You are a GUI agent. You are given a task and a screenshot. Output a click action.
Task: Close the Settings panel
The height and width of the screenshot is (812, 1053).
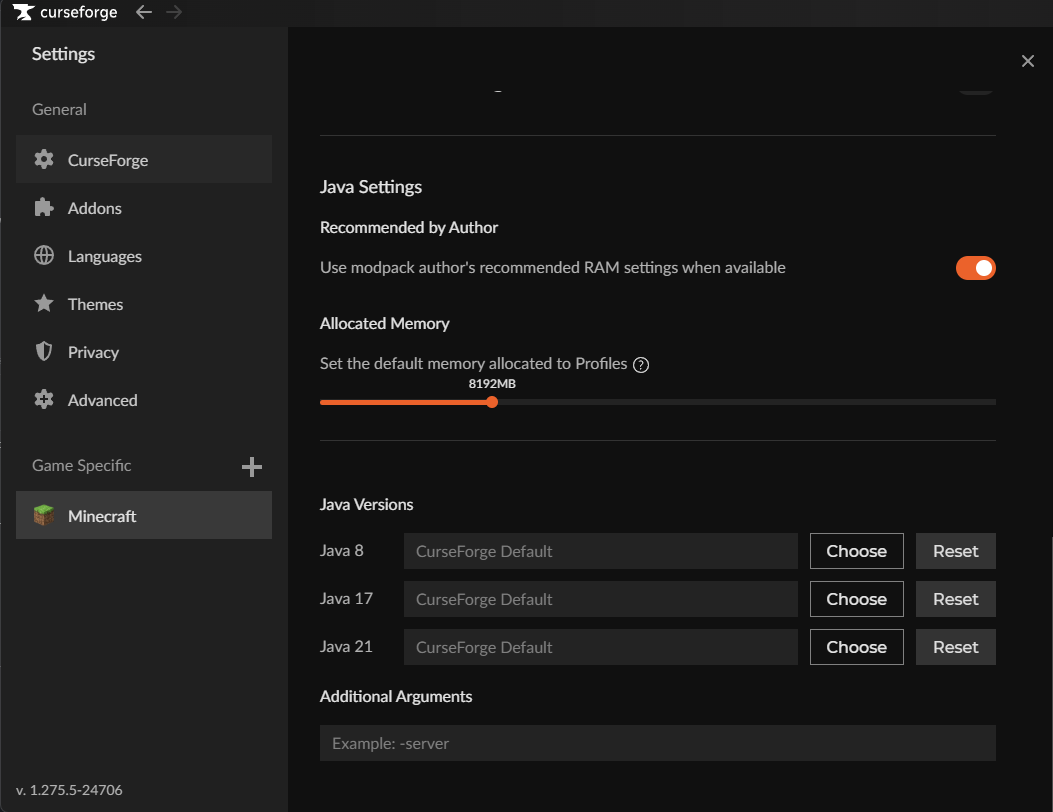pos(1027,61)
